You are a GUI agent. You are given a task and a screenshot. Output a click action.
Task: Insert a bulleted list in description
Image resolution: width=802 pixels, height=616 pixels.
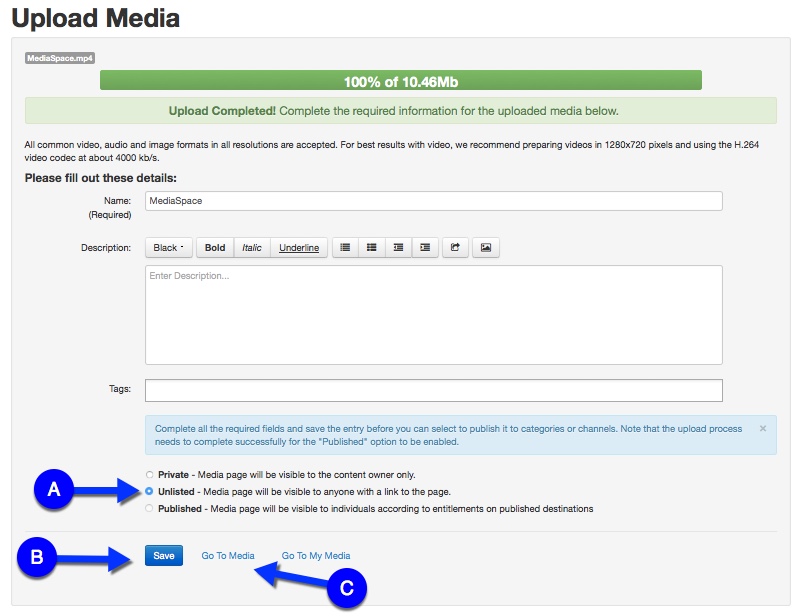point(345,247)
